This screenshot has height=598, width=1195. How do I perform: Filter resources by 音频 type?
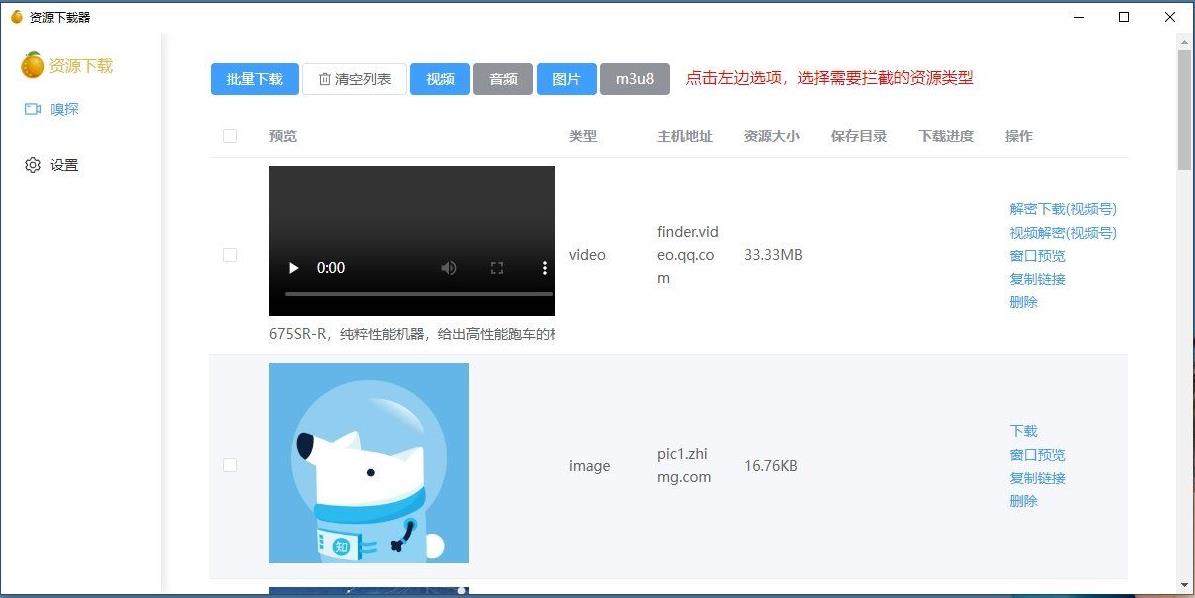[503, 78]
